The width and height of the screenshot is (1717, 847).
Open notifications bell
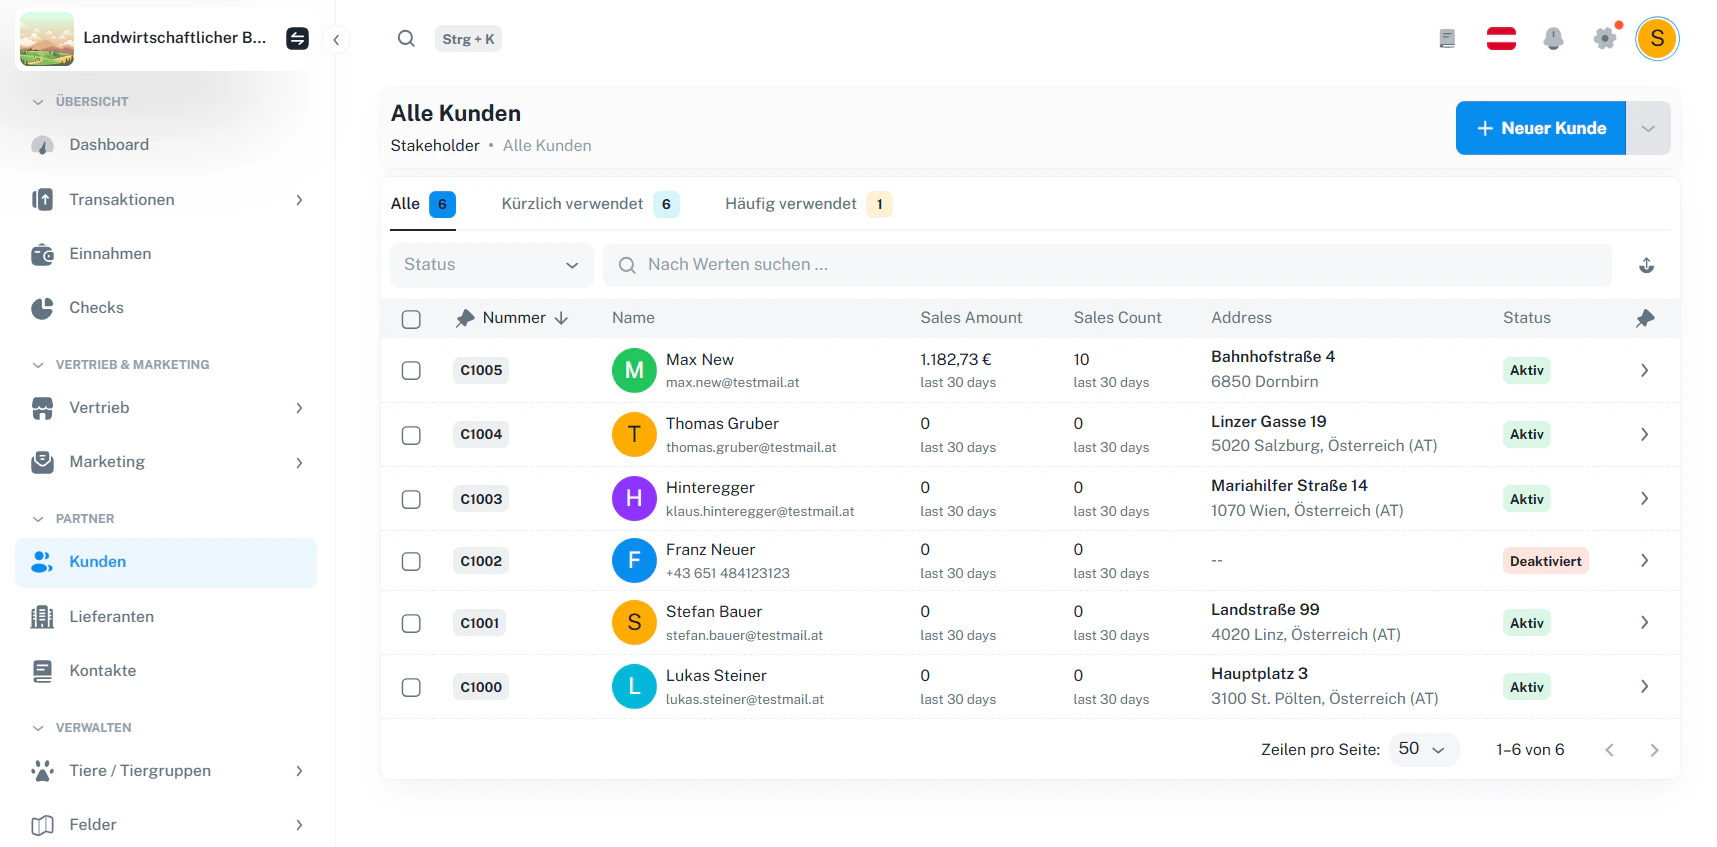(1553, 39)
